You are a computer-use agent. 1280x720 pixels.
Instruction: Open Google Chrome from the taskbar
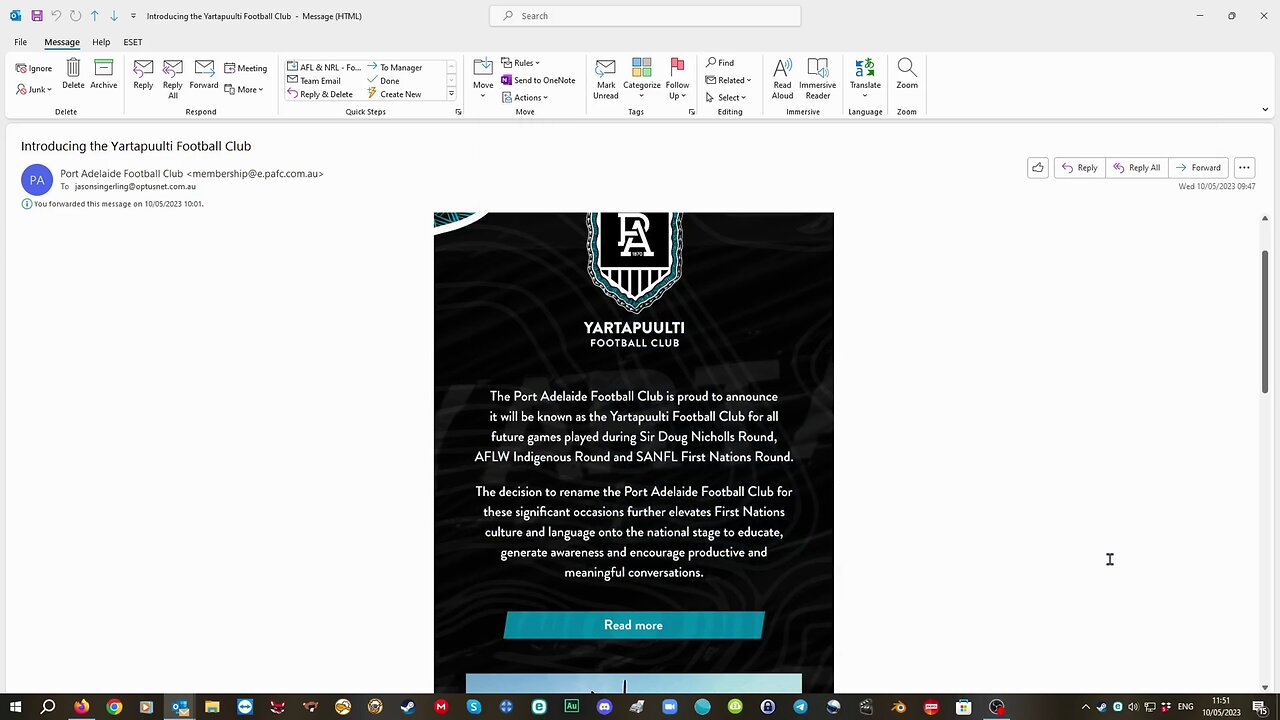point(114,707)
